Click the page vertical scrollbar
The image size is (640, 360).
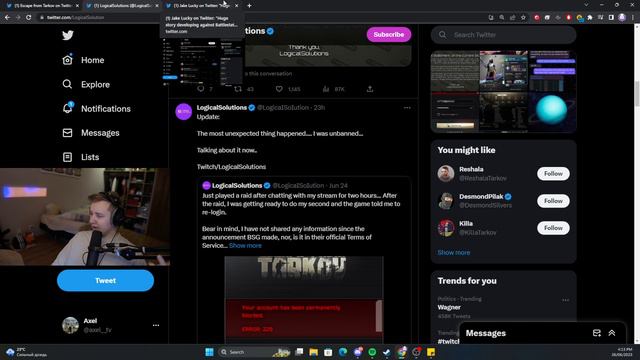click(x=637, y=93)
